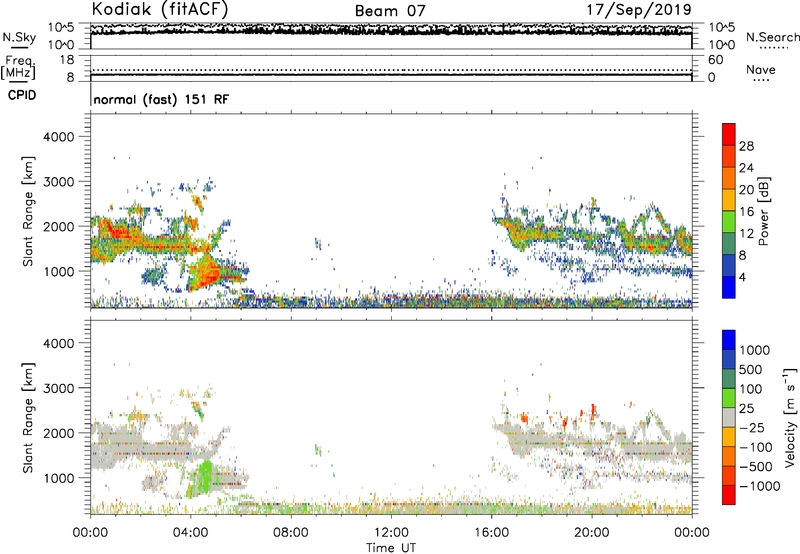800x554 pixels.
Task: Click the 28 label on Power colorbar
Action: (746, 146)
